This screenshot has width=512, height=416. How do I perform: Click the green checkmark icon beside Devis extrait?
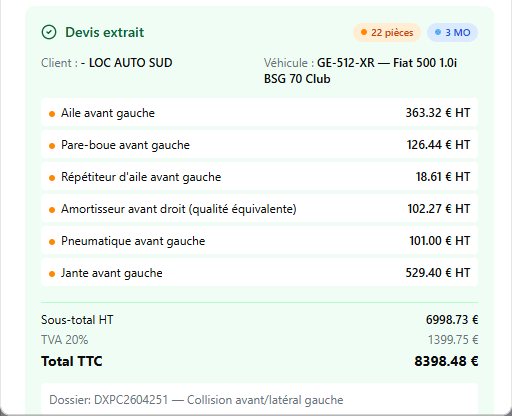[49, 32]
